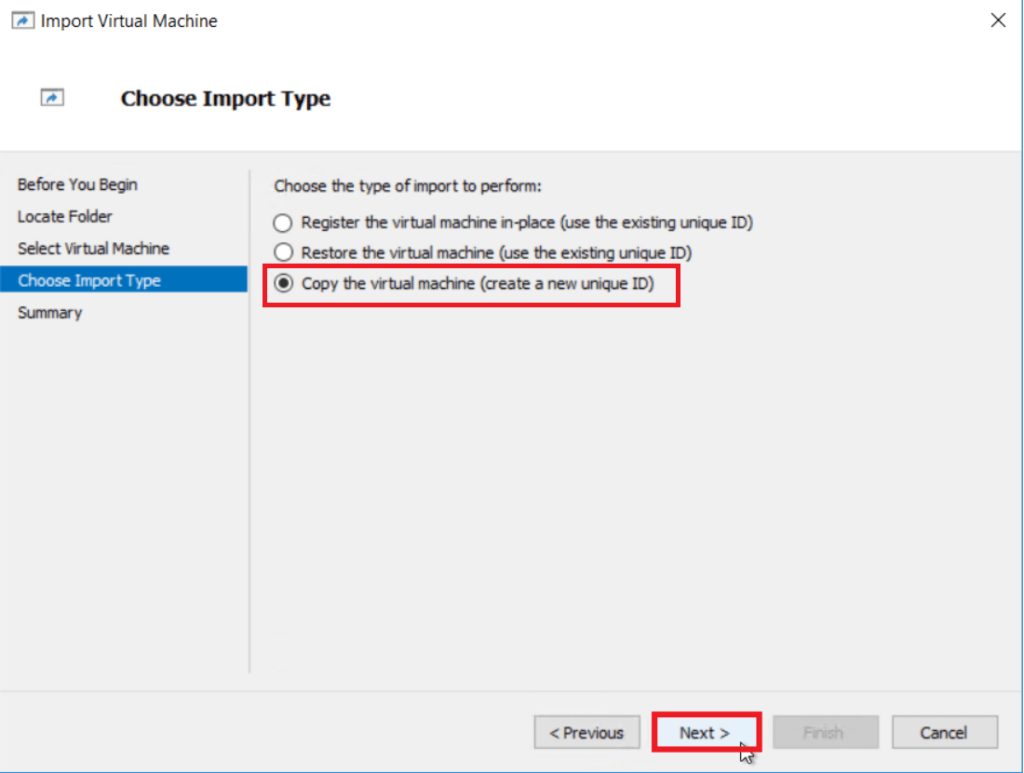Go back with the Previous button
1024x773 pixels.
[x=586, y=732]
